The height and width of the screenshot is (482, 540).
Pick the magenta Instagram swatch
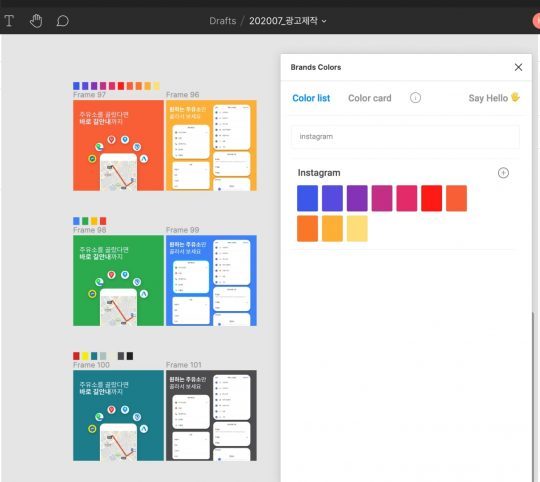coord(382,198)
